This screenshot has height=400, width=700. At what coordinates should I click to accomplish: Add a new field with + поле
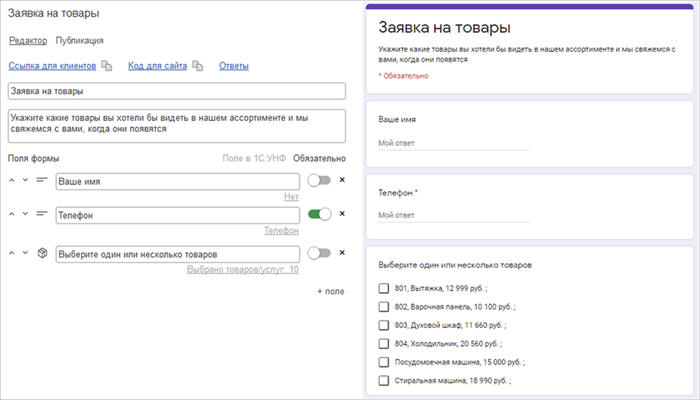pyautogui.click(x=330, y=291)
